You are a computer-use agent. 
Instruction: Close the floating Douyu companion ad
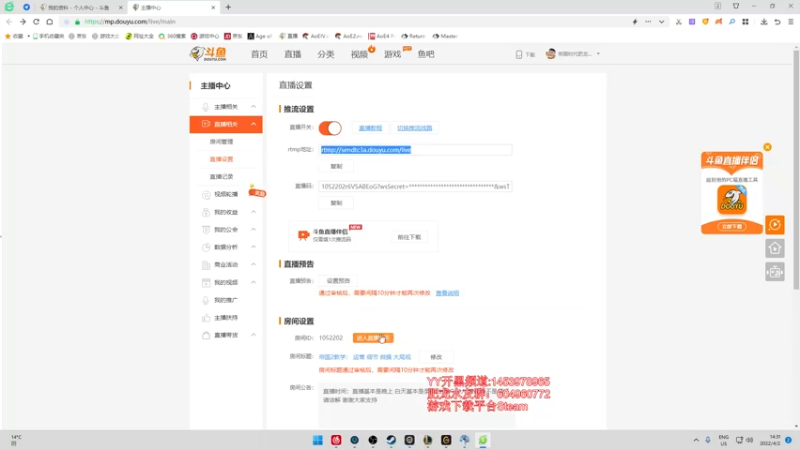(767, 147)
